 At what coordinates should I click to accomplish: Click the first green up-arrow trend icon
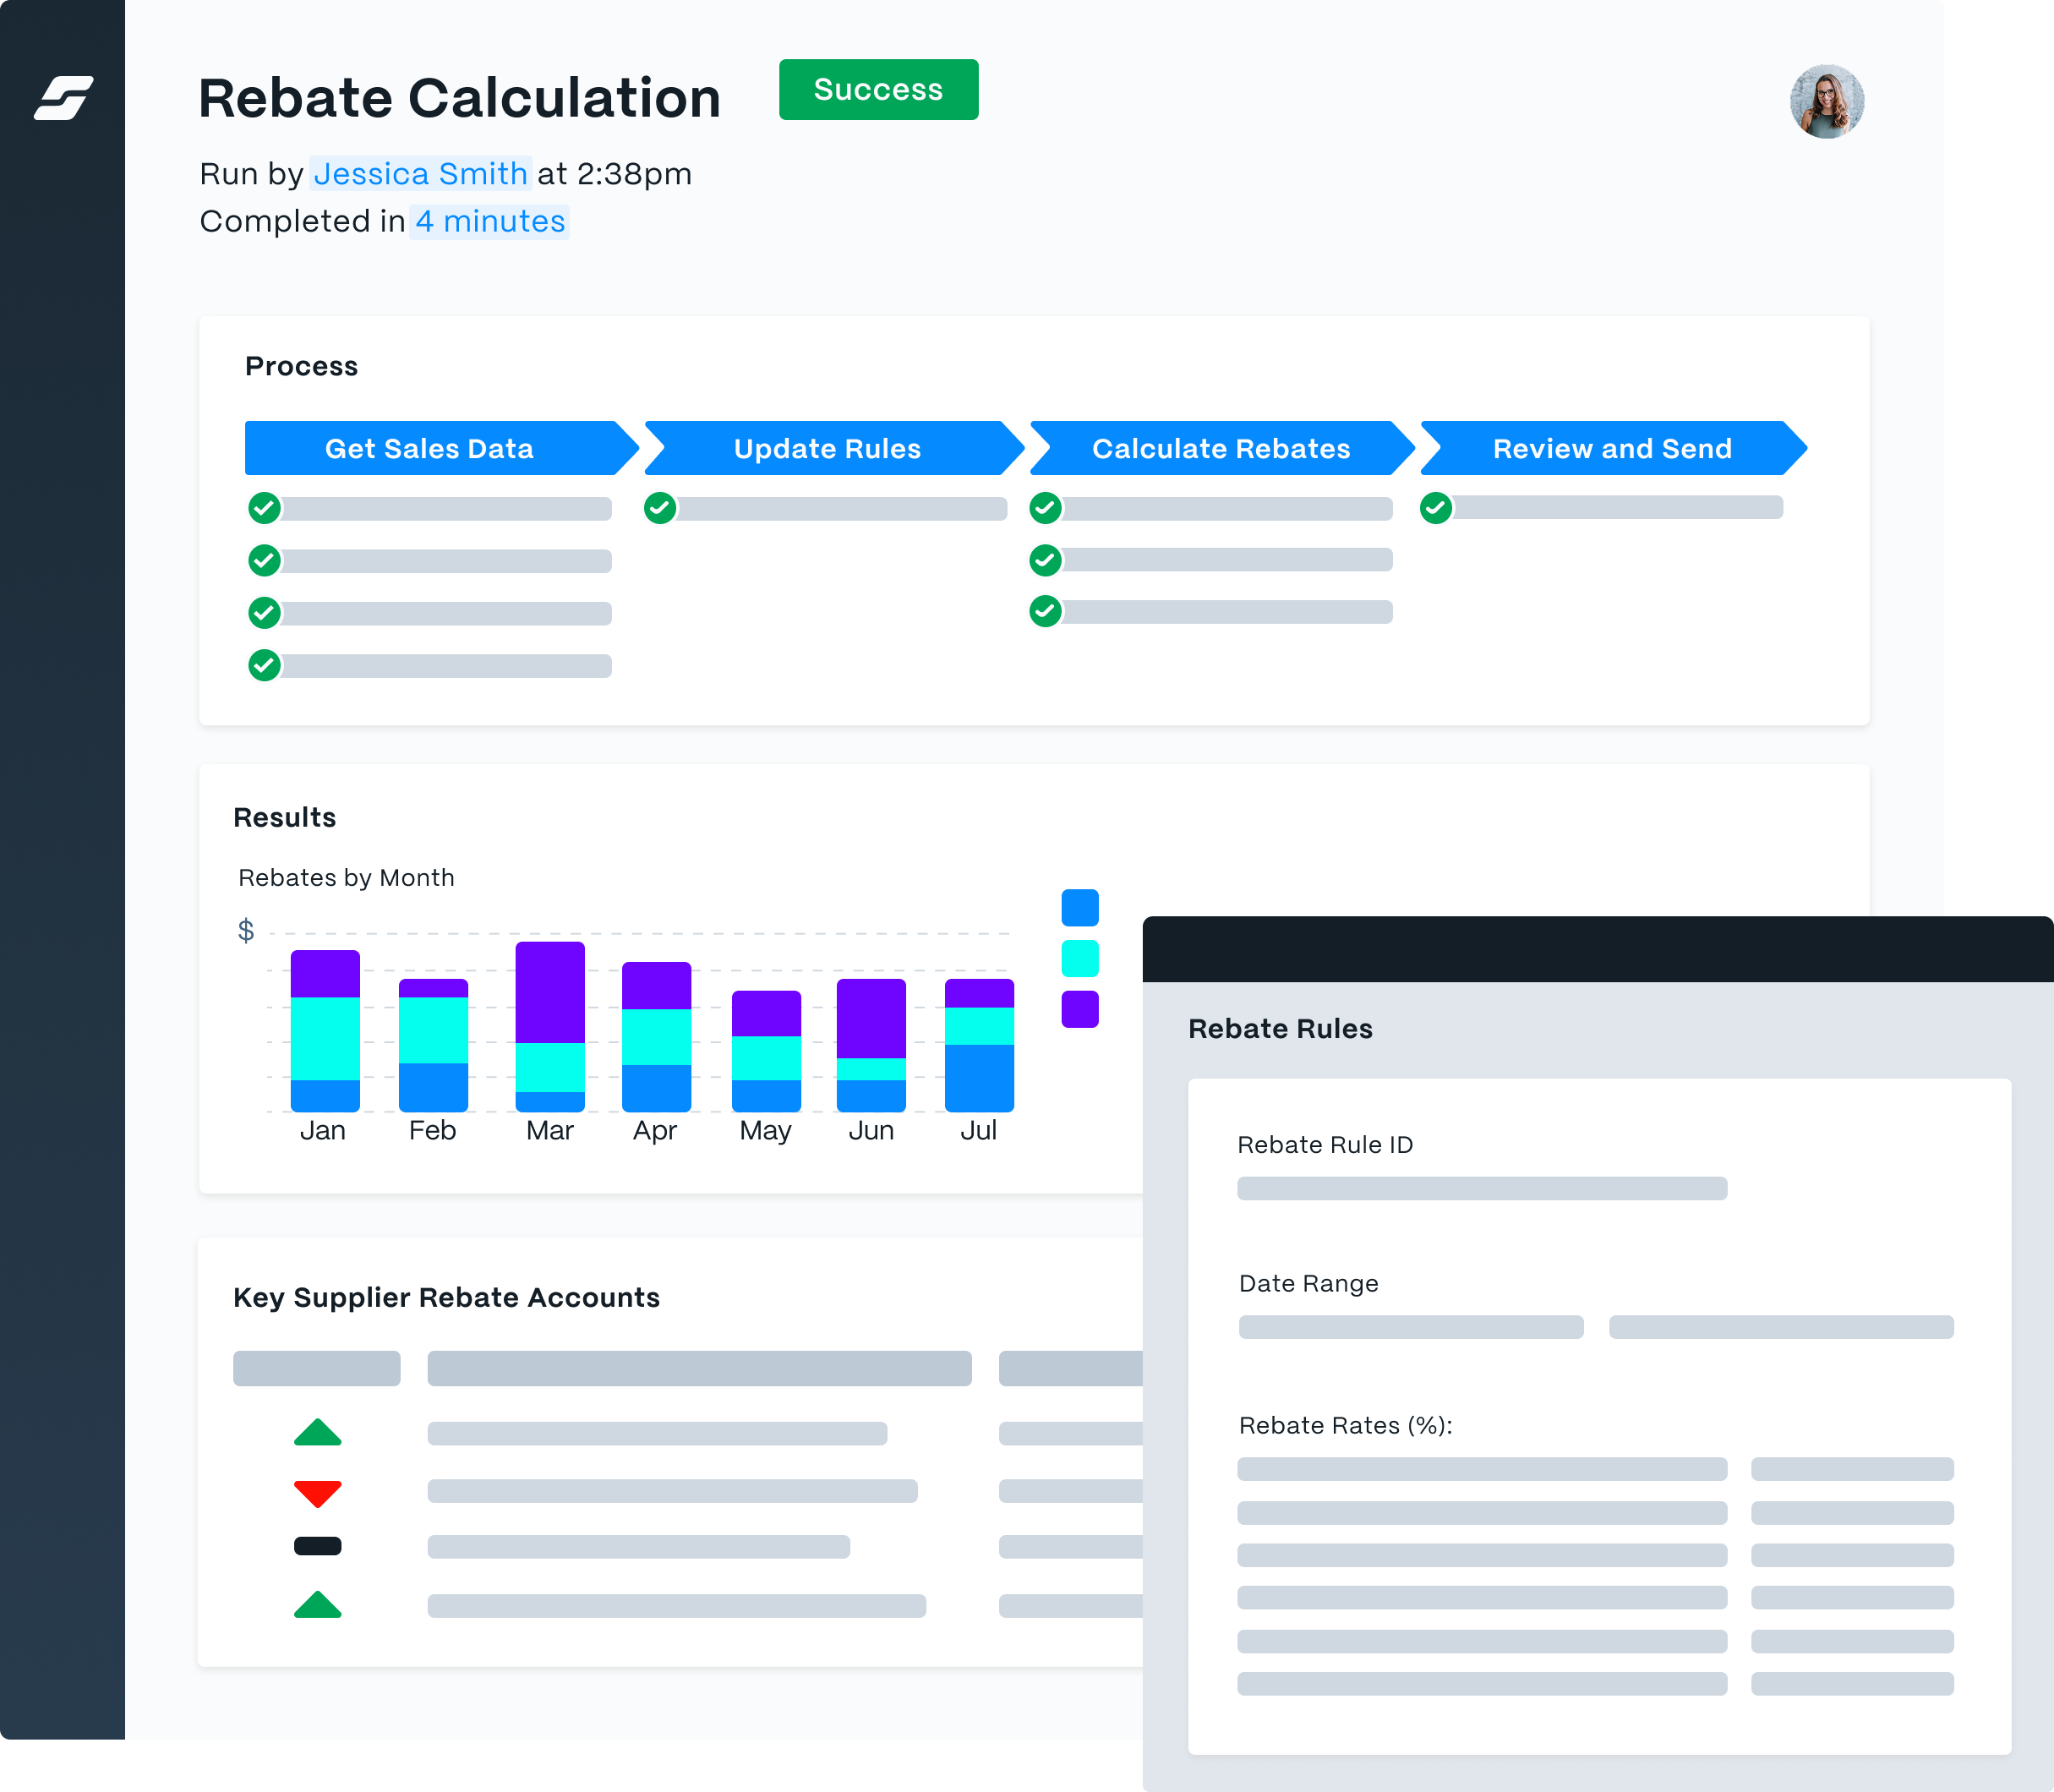click(318, 1432)
